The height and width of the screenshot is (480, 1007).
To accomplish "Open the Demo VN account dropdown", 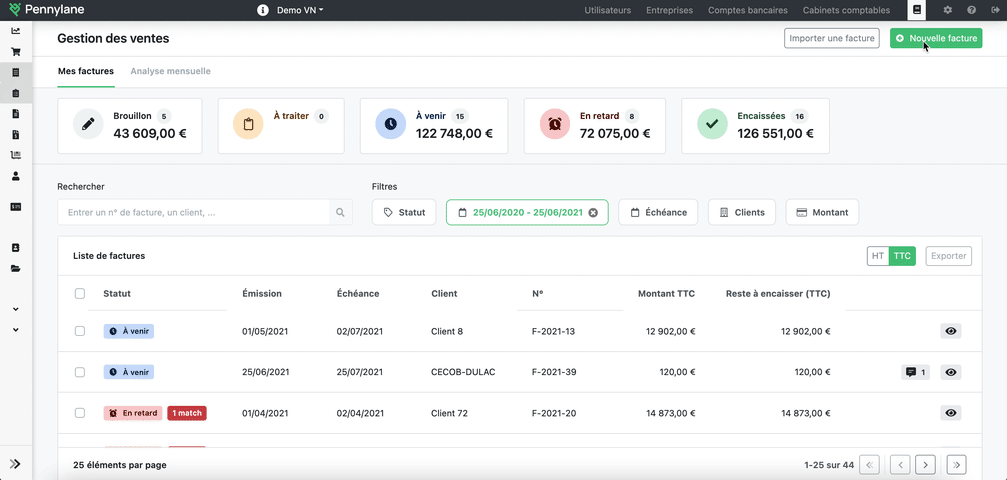I will coord(300,10).
